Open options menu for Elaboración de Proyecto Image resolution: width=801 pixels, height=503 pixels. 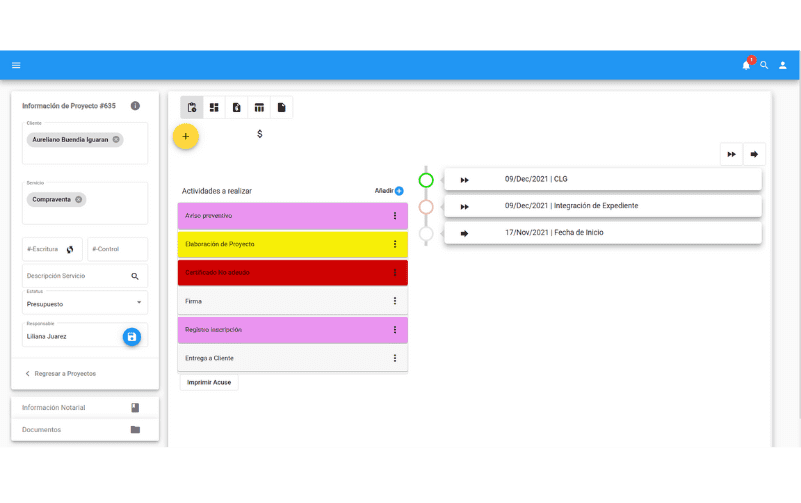click(x=394, y=244)
